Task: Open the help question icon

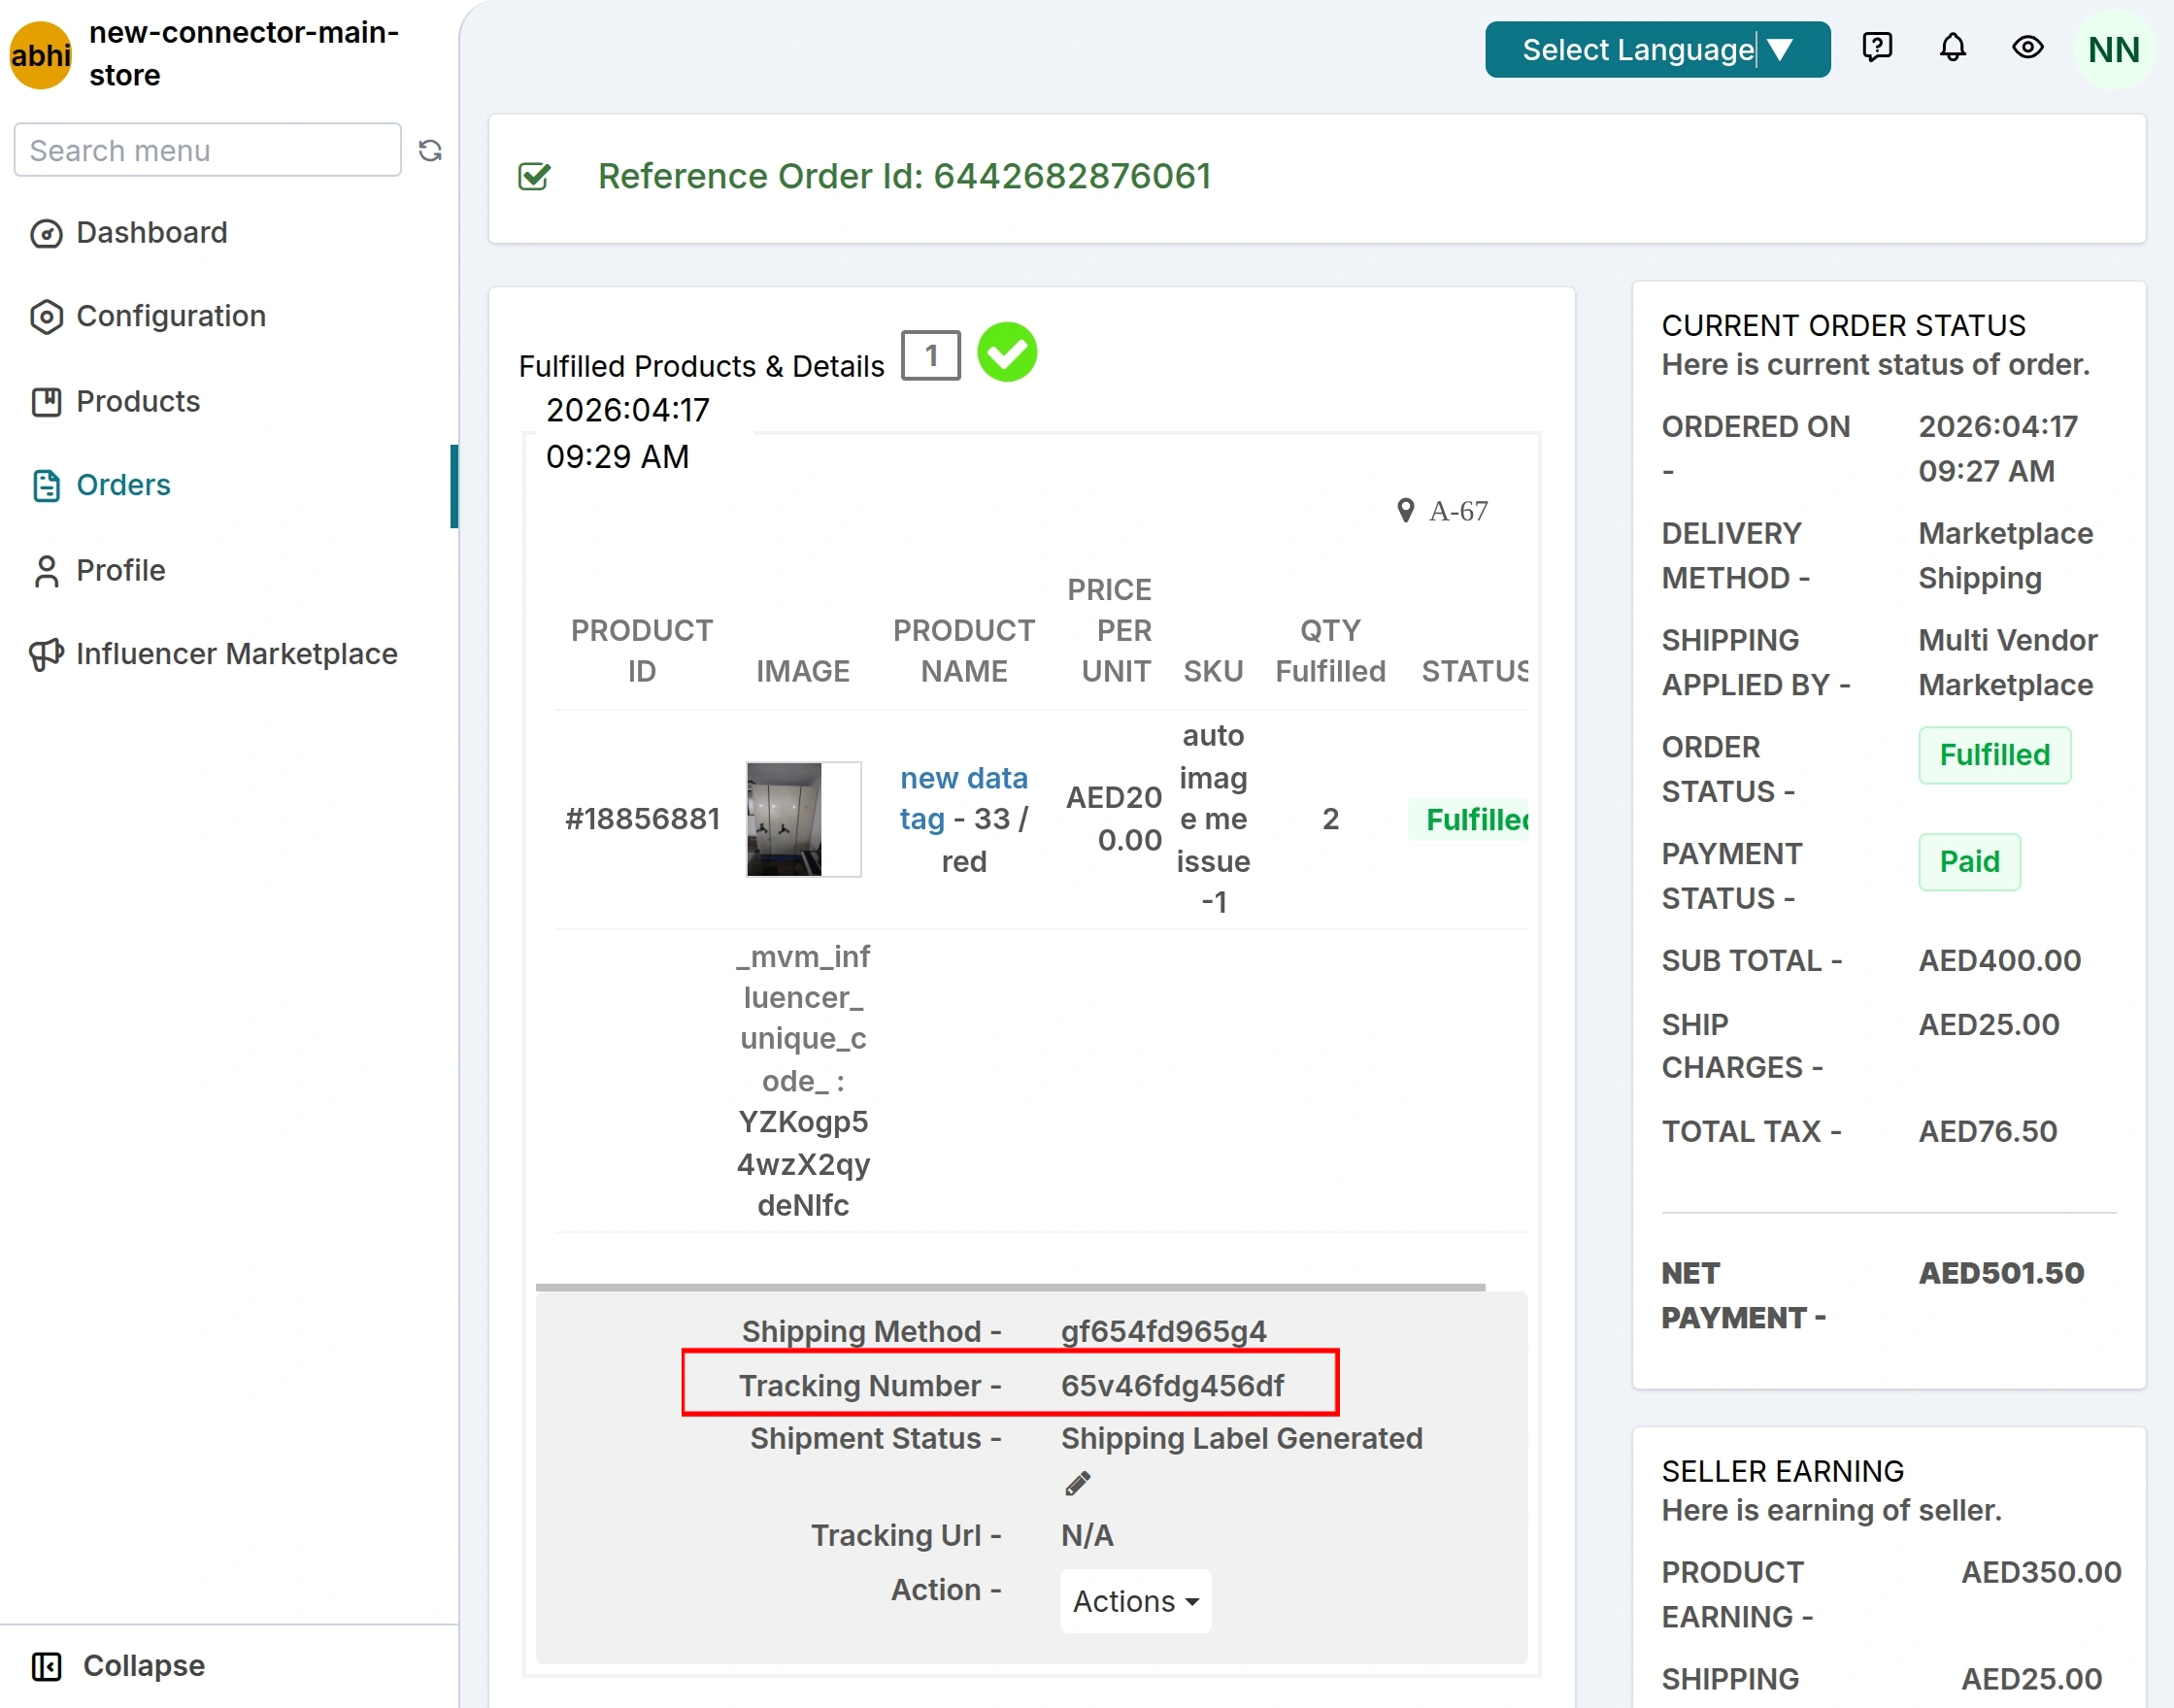Action: click(1877, 47)
